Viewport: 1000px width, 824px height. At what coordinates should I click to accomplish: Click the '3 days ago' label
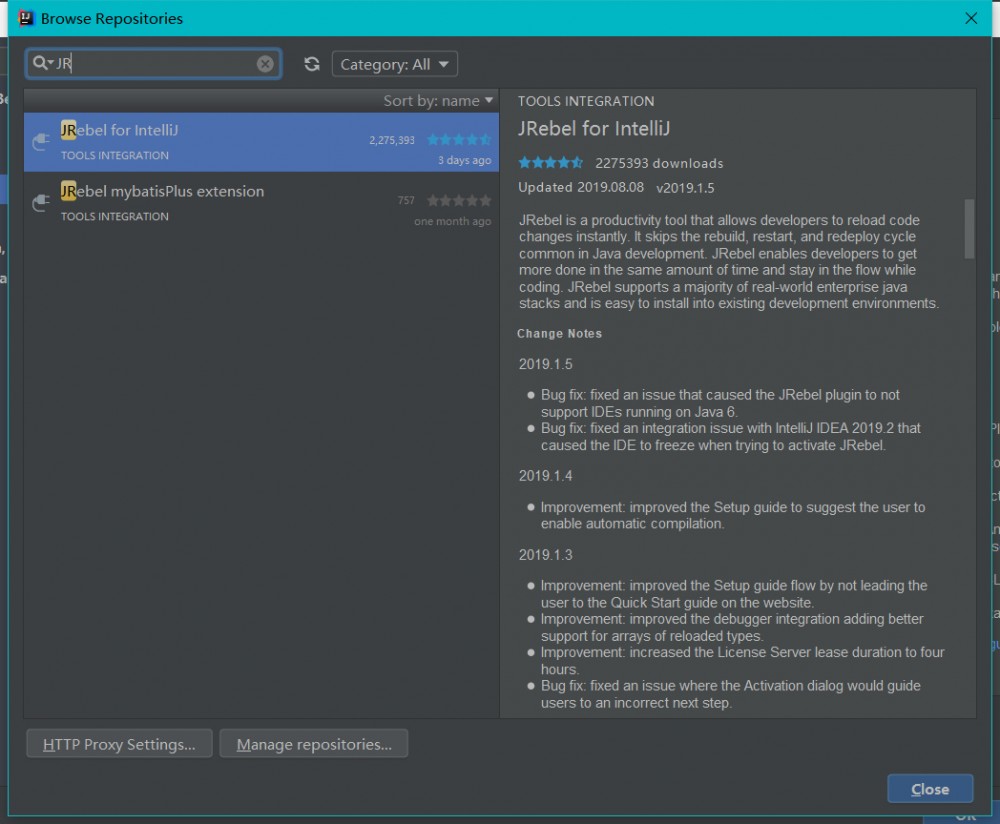coord(464,160)
